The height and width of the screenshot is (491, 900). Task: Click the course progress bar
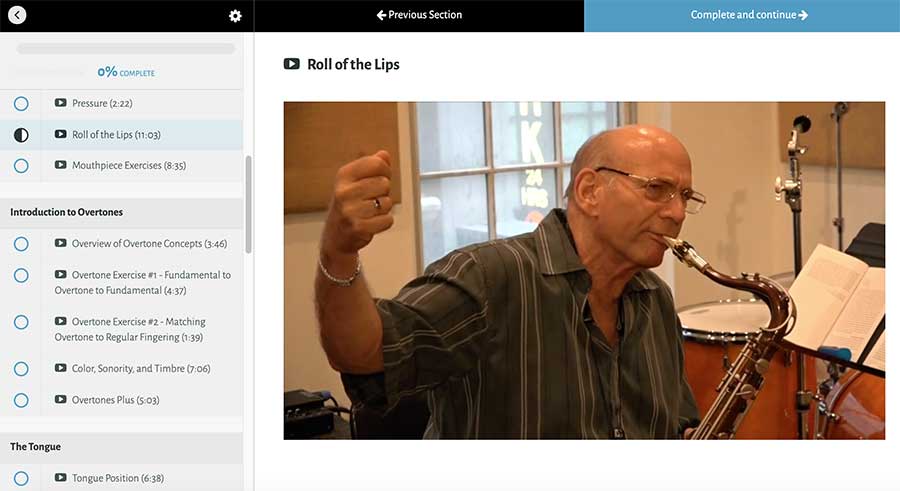pyautogui.click(x=126, y=49)
